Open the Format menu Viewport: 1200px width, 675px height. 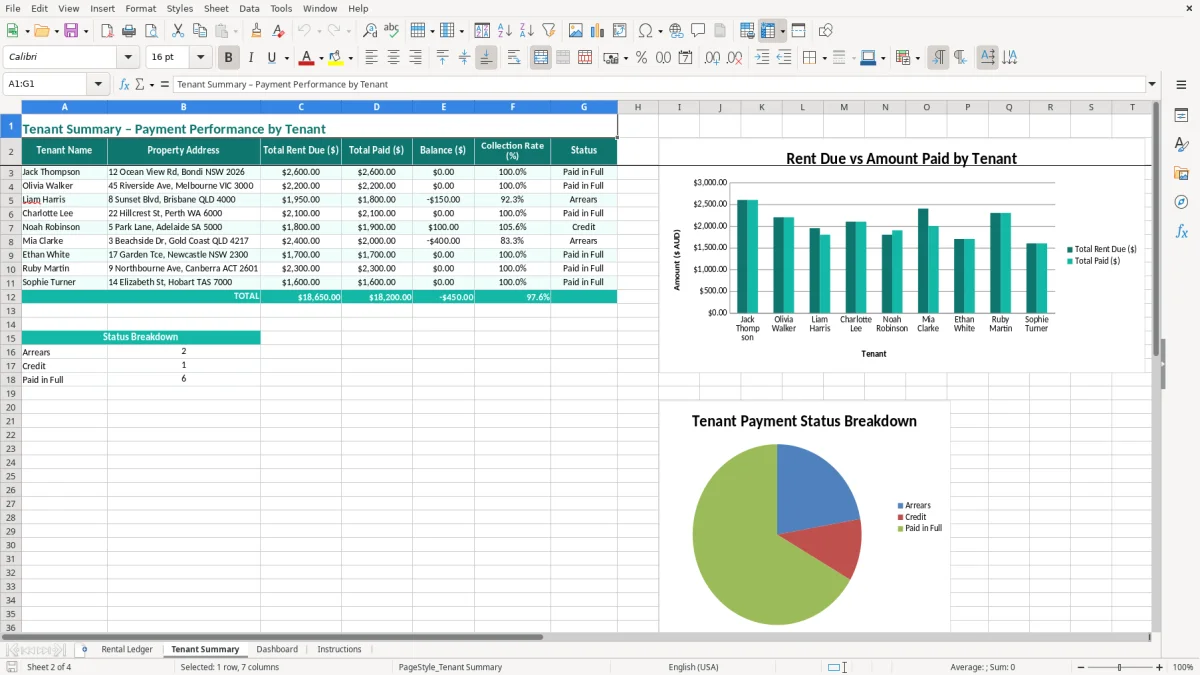(140, 8)
